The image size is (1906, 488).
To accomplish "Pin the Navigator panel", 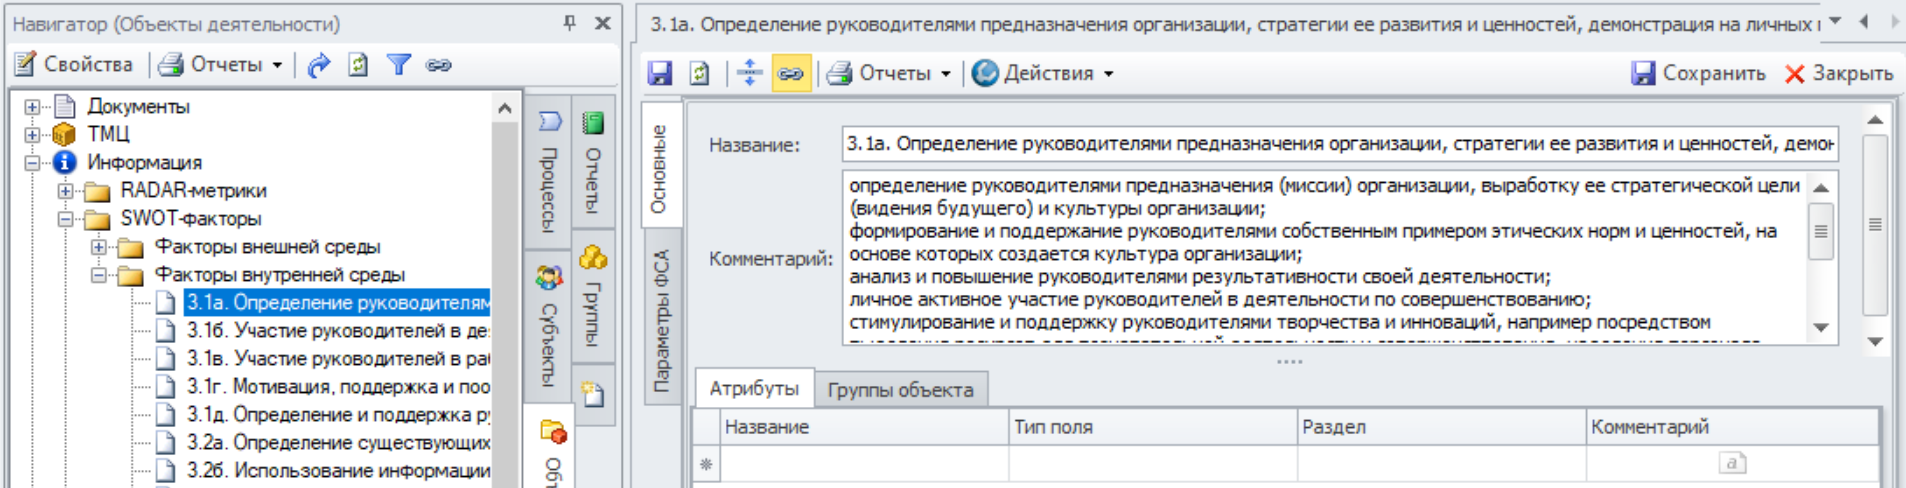I will pyautogui.click(x=569, y=23).
